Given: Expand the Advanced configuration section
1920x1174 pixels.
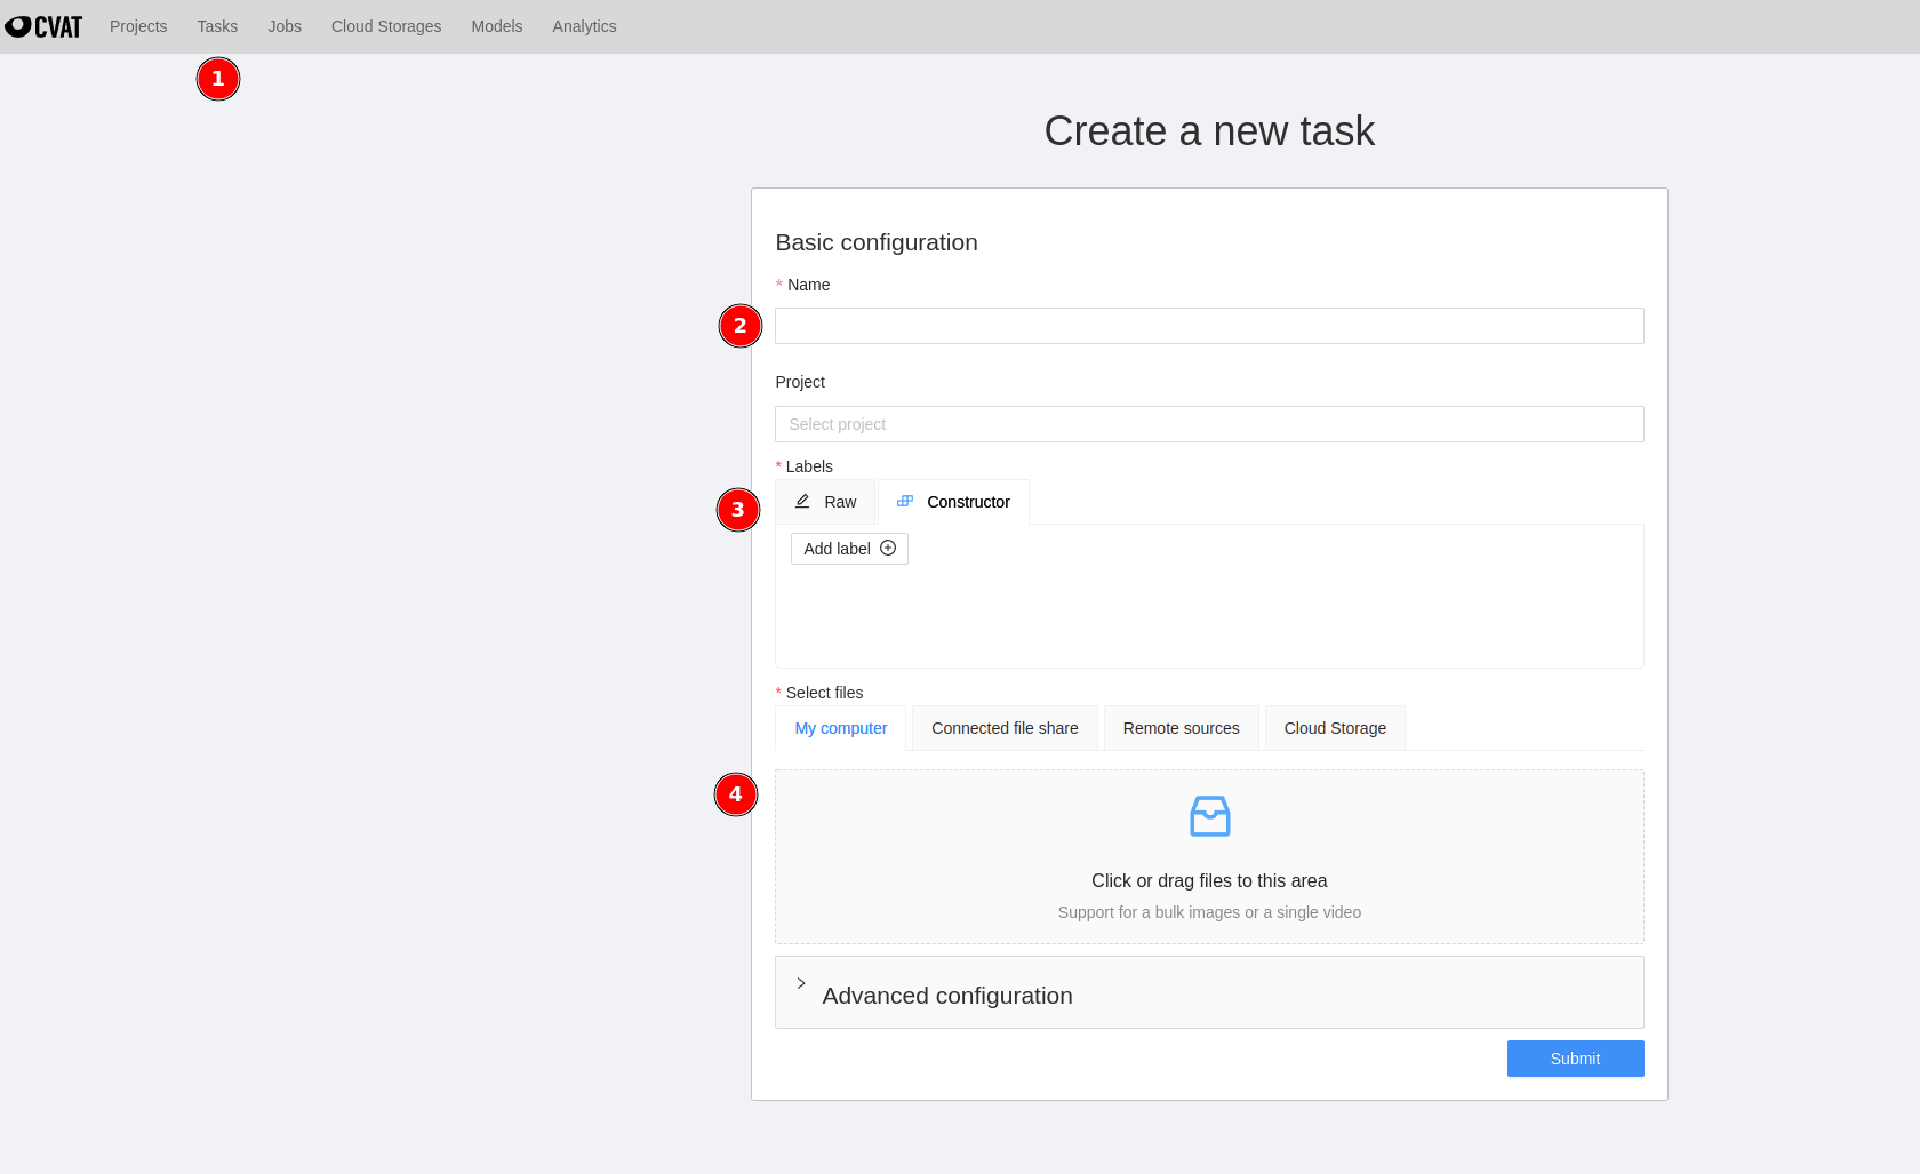Looking at the screenshot, I should coord(946,996).
